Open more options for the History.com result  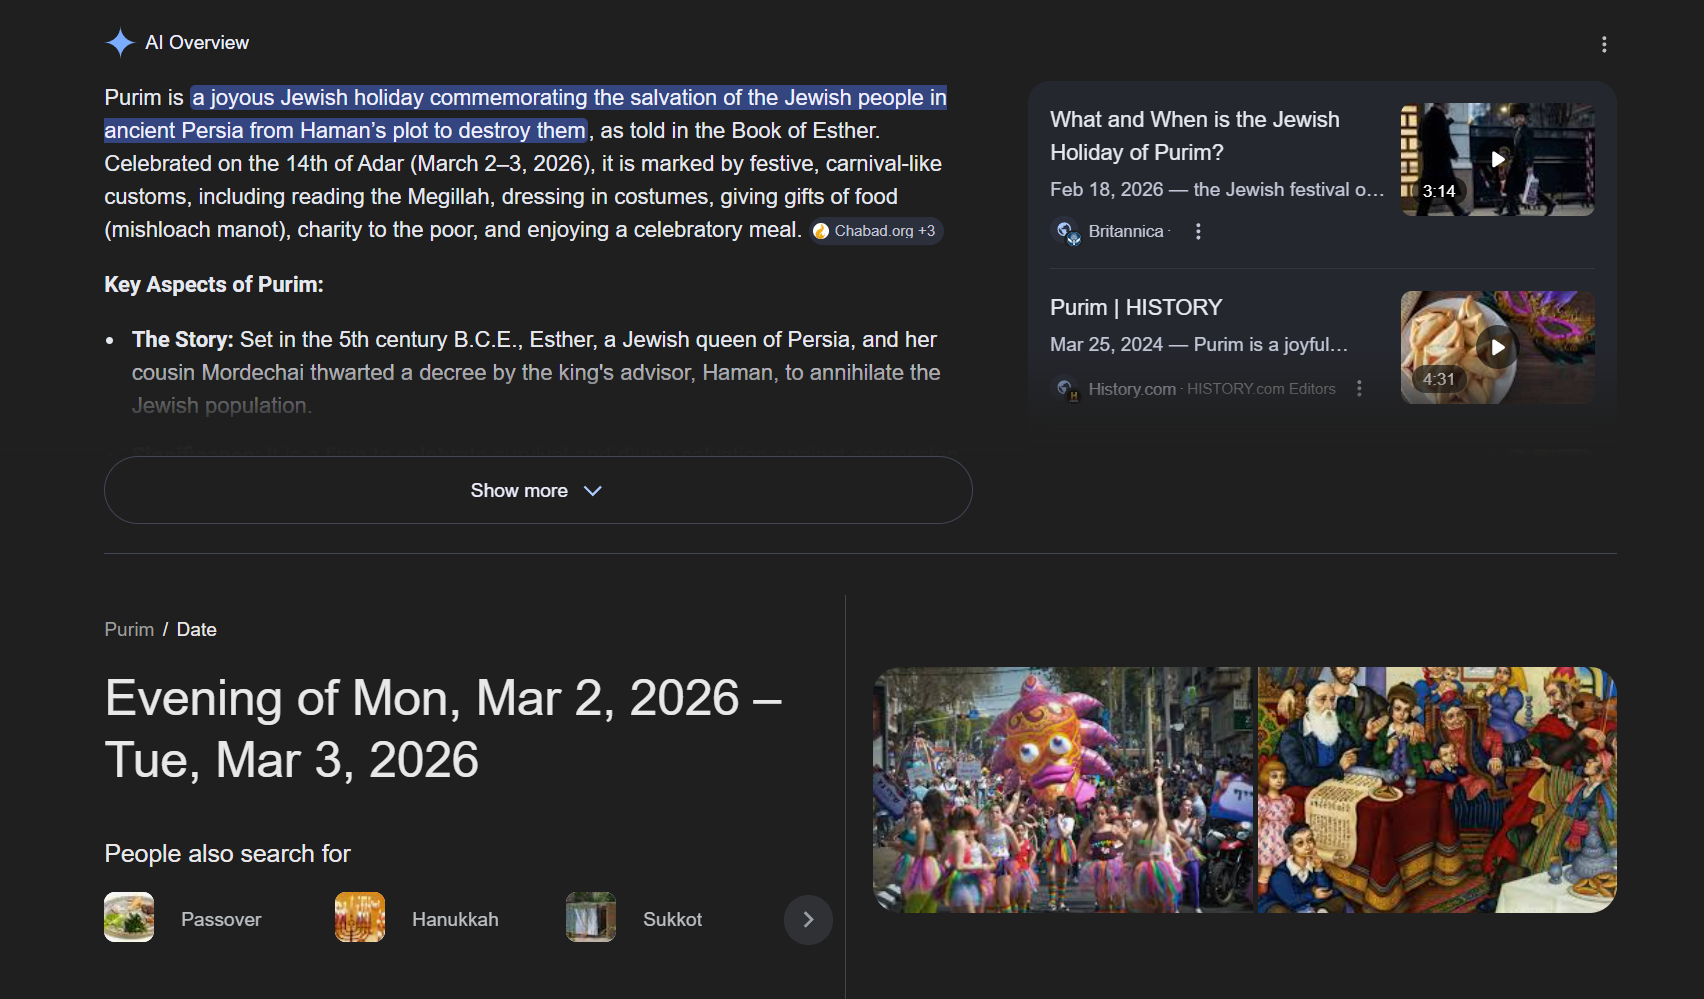point(1359,389)
